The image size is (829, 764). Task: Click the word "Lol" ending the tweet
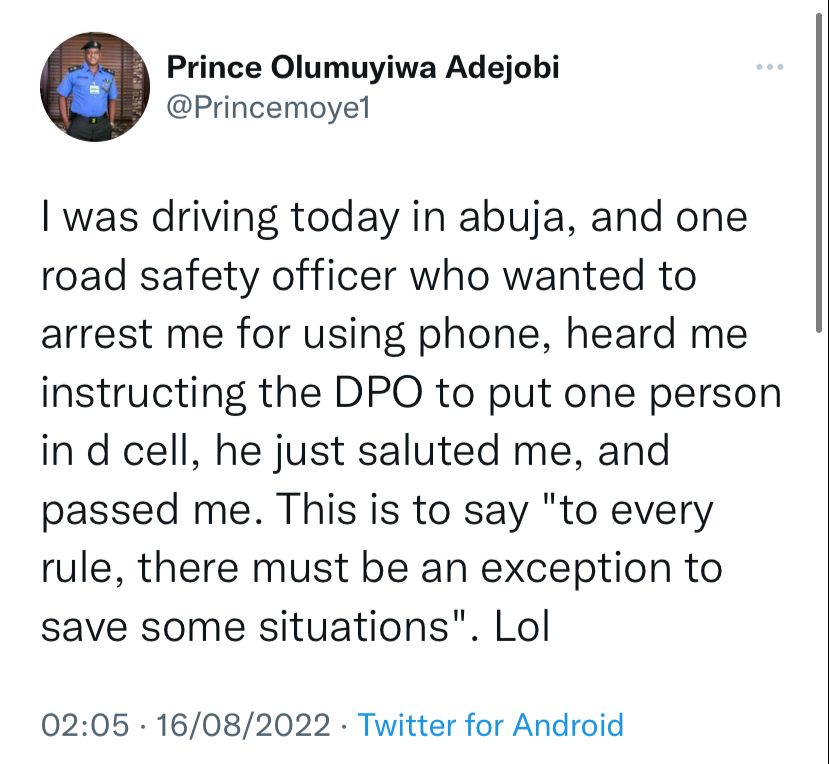(x=523, y=629)
